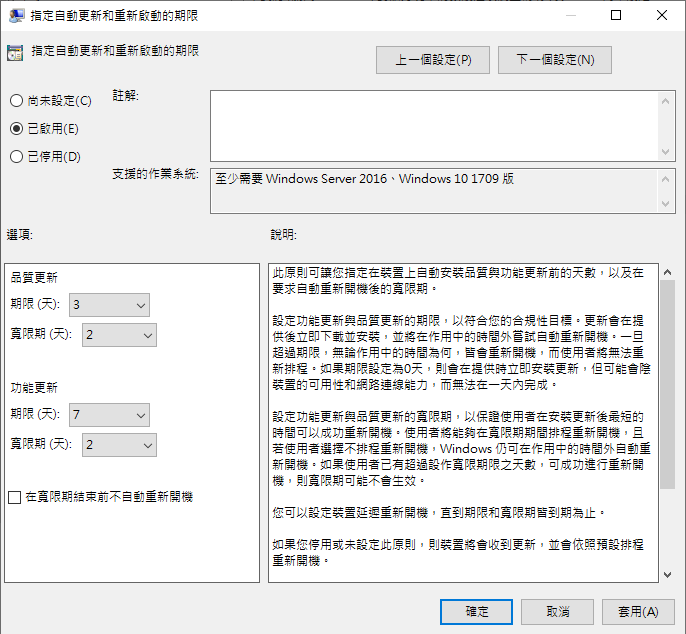Image resolution: width=686 pixels, height=634 pixels.
Task: Go to 下一個設定(N)
Action: (x=554, y=60)
